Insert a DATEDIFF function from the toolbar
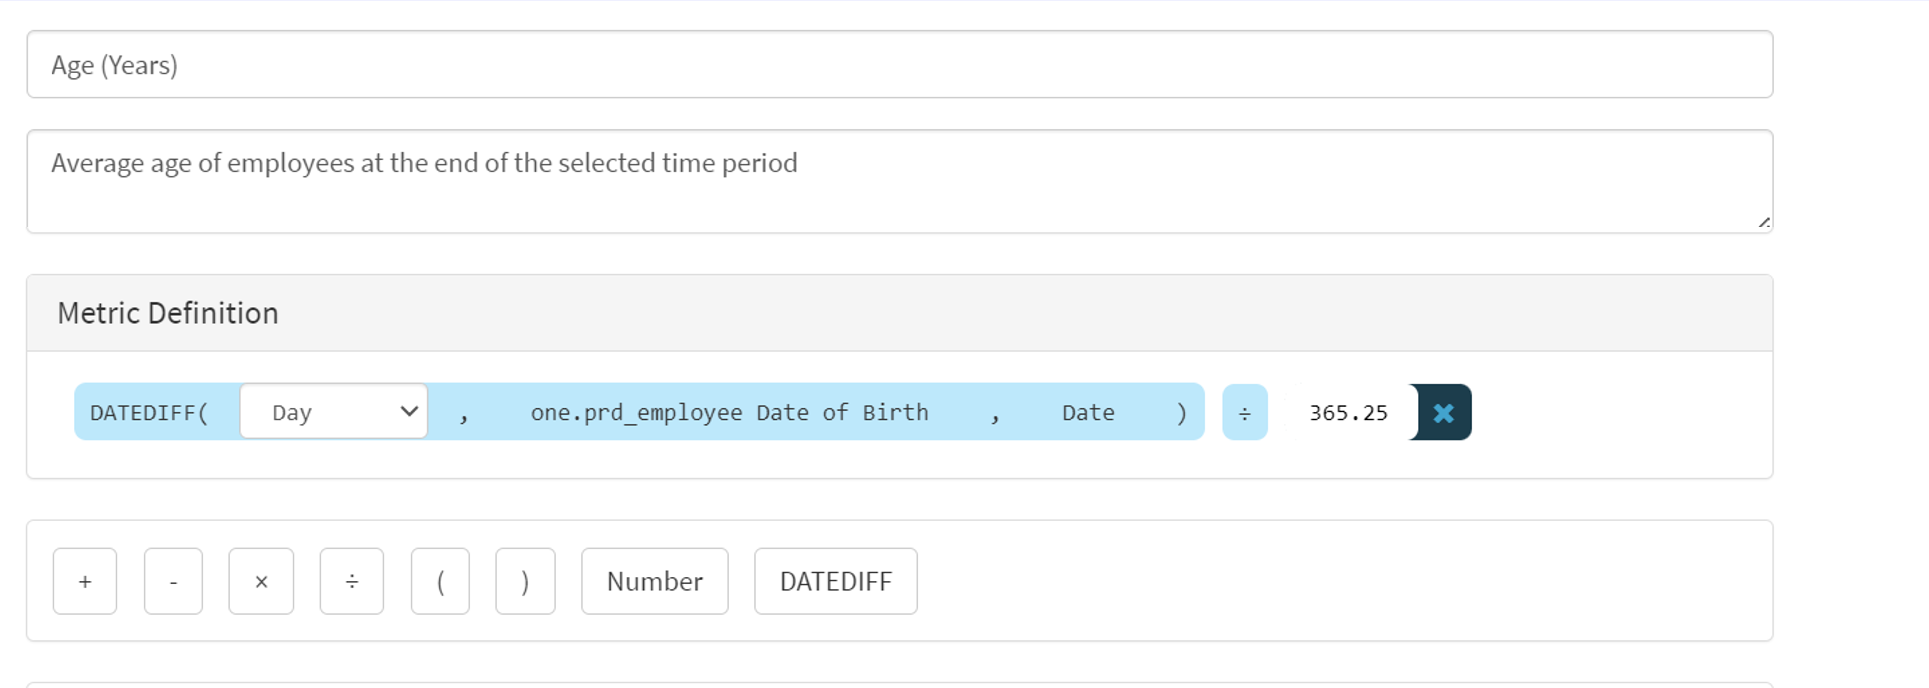The image size is (1929, 688). pos(835,581)
